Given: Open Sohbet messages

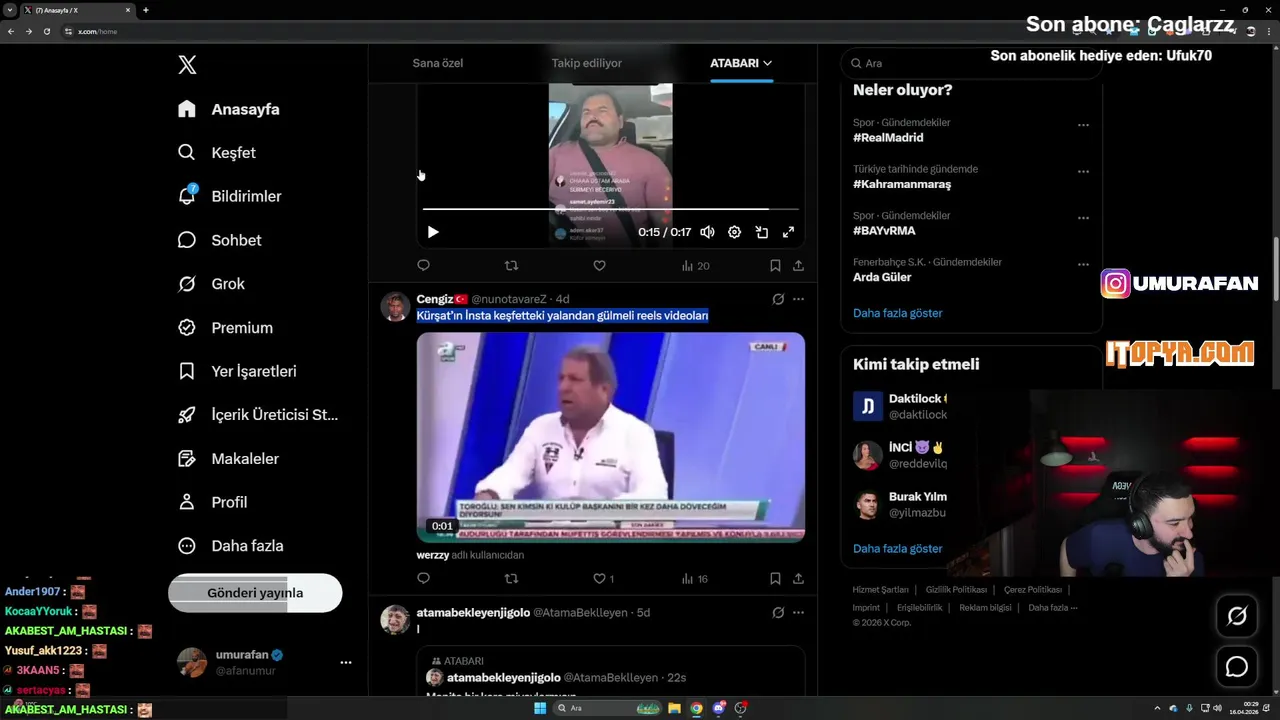Looking at the screenshot, I should pyautogui.click(x=219, y=240).
